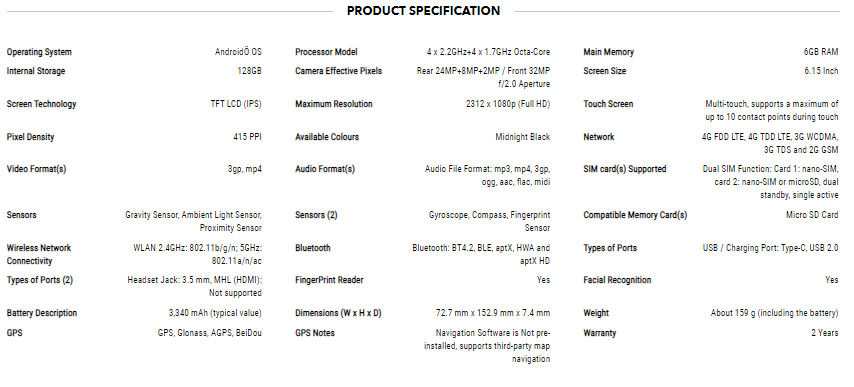Select the Midnight Black colour value

click(x=523, y=137)
